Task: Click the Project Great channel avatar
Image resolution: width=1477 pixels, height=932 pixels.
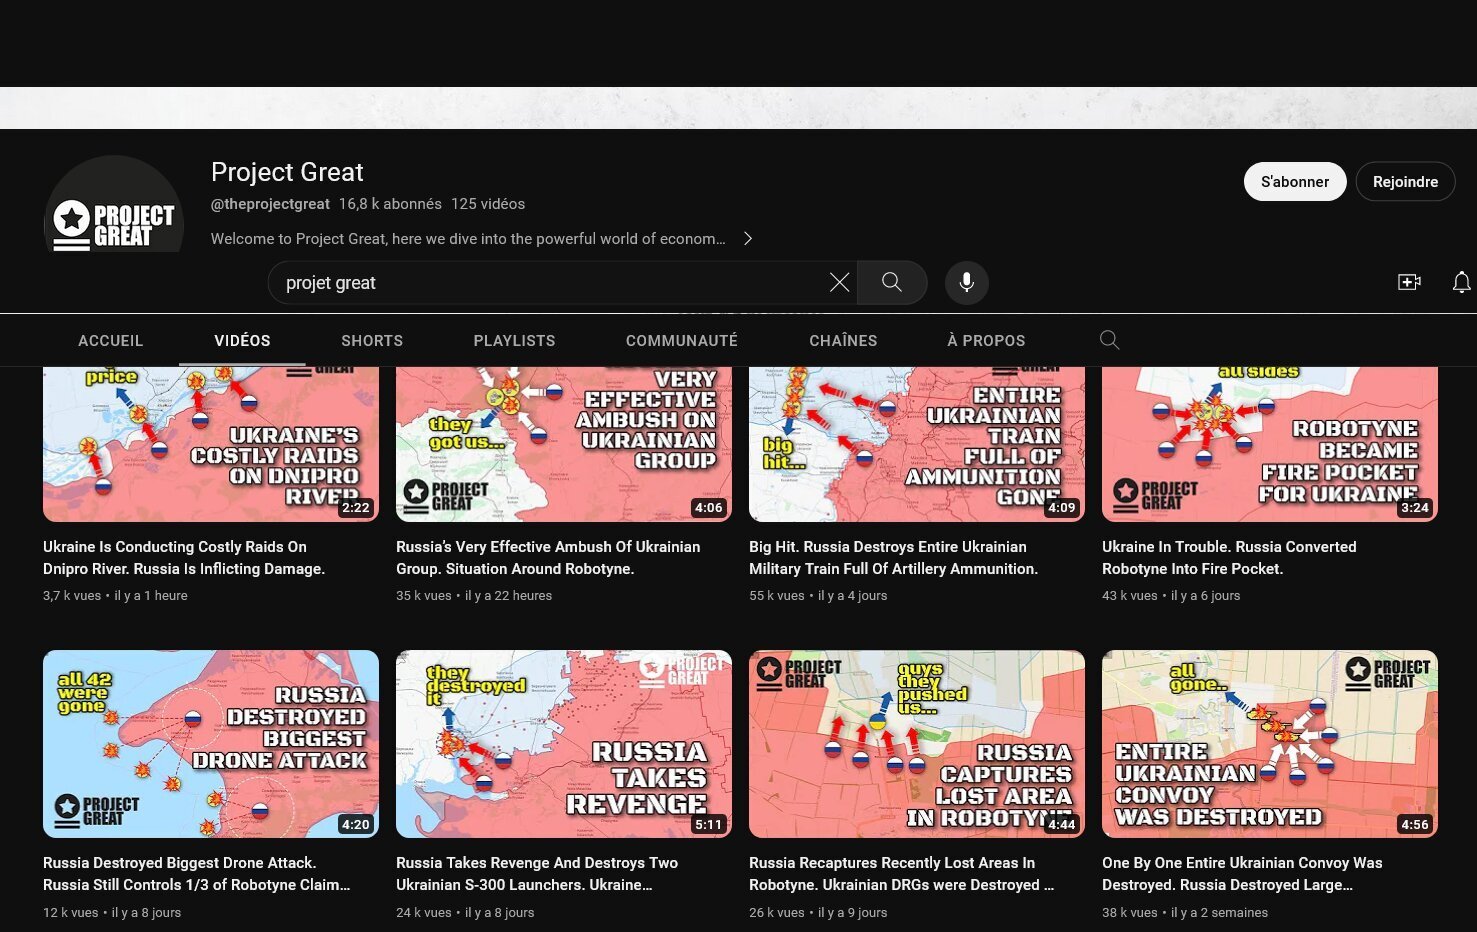Action: coord(114,204)
